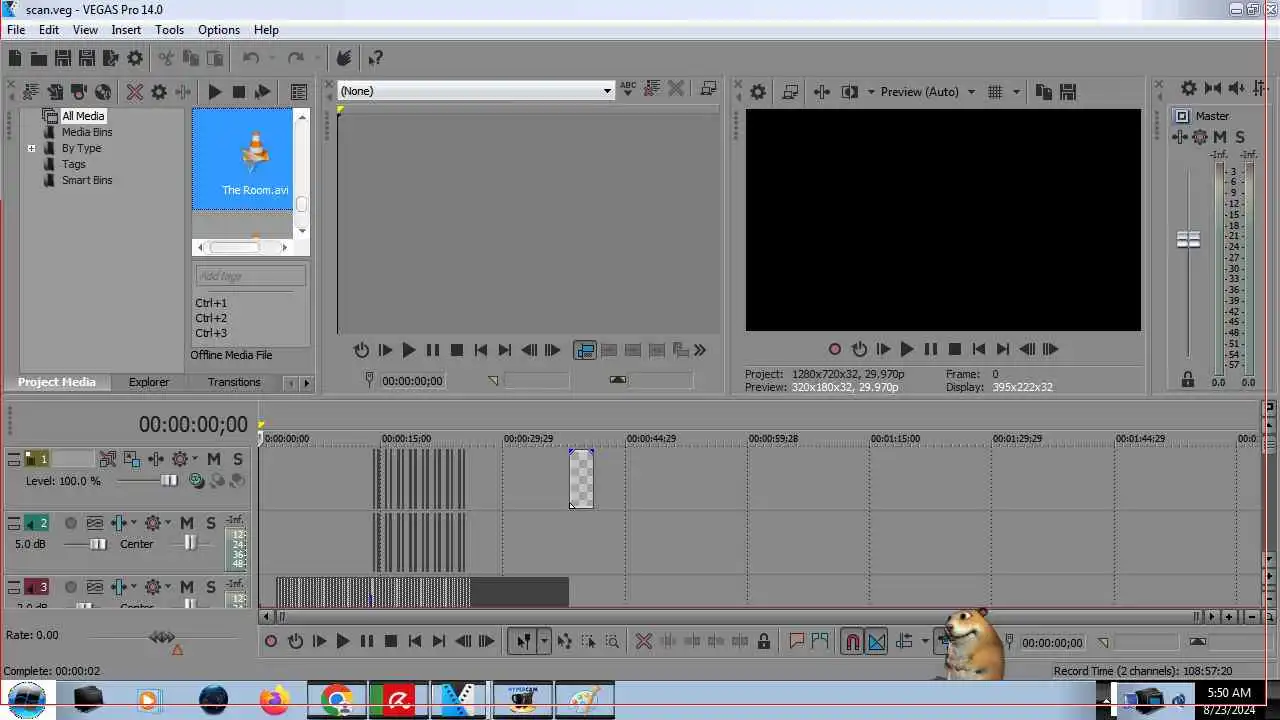The width and height of the screenshot is (1280, 720).
Task: Open Normal Edit tool dropdown arrow
Action: point(544,642)
